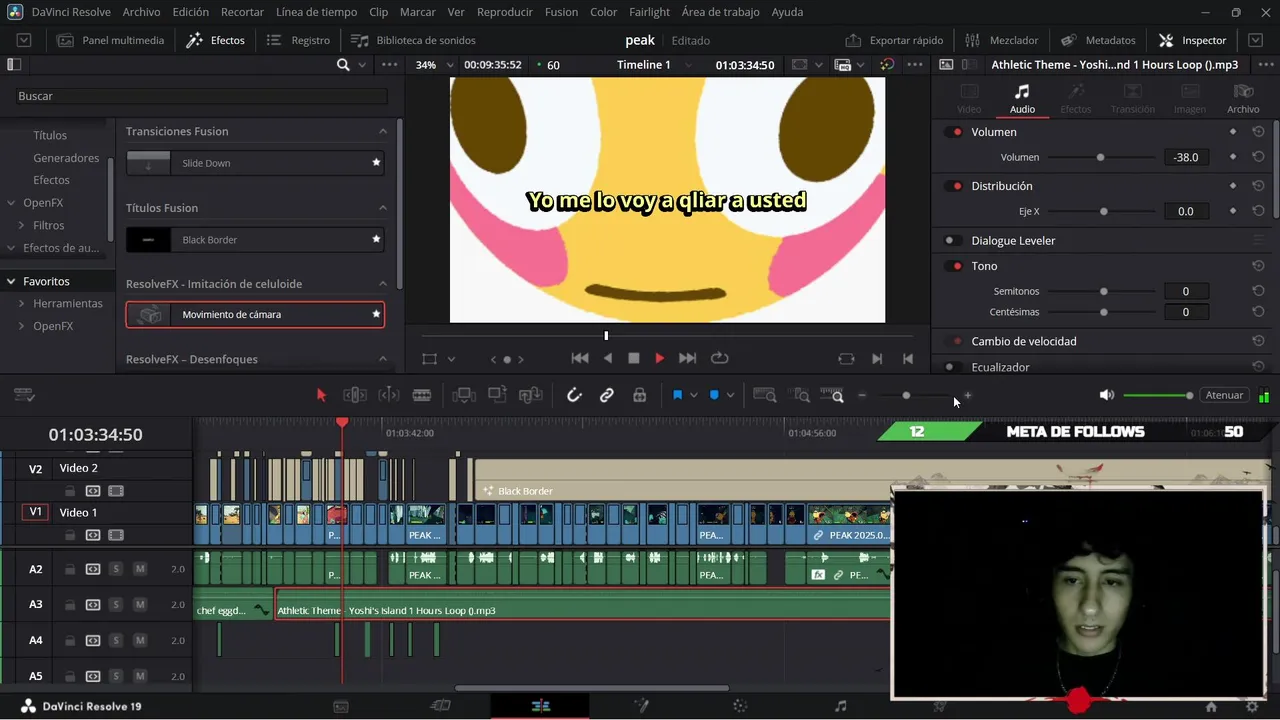Viewport: 1280px width, 720px height.
Task: Collapse ResolveFX - Imitación de celuloide category
Action: [x=383, y=284]
